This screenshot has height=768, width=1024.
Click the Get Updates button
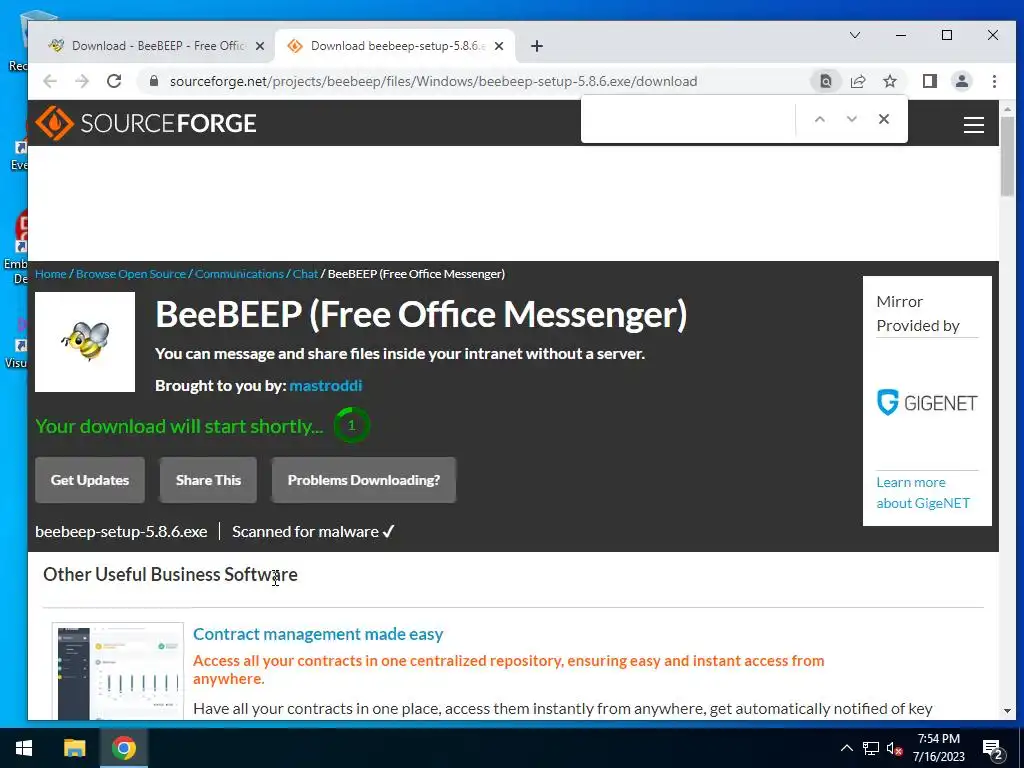(90, 480)
